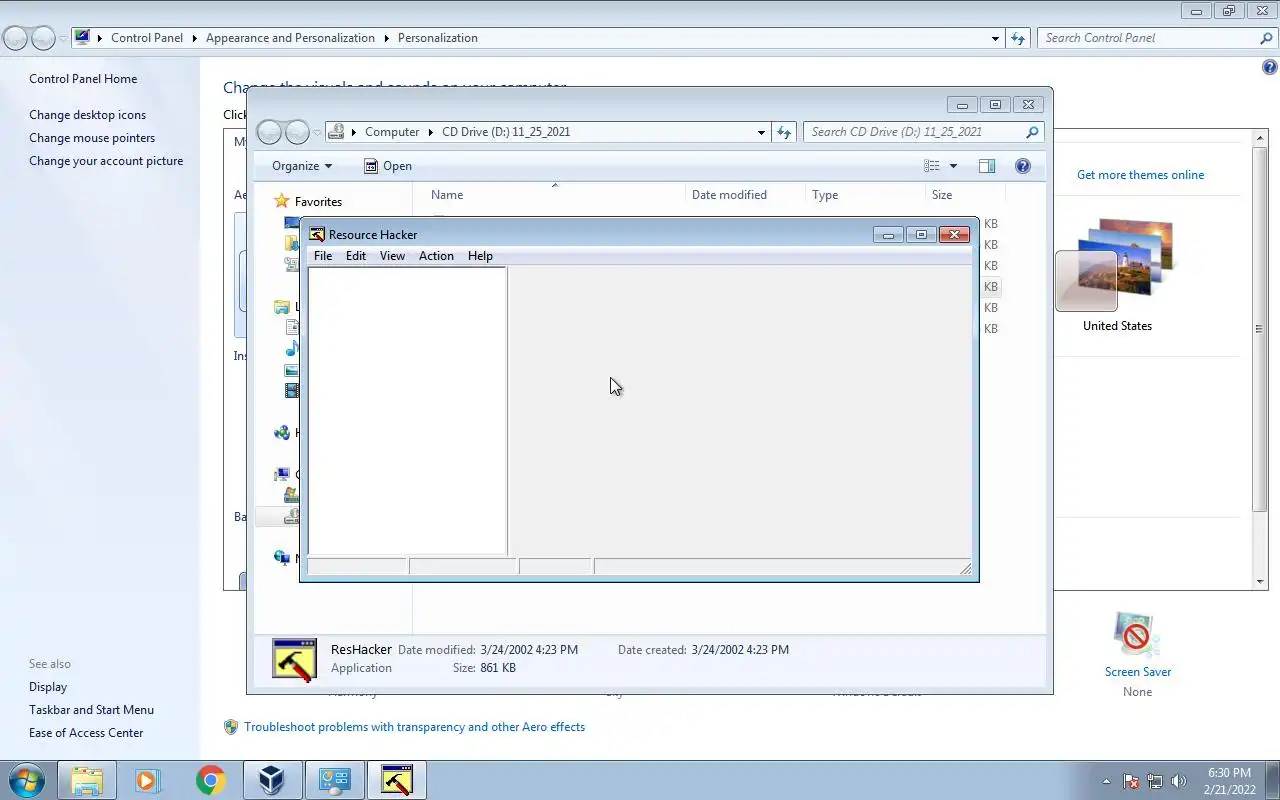Viewport: 1280px width, 800px height.
Task: Switch to Resource Hacker taskbar button
Action: point(396,780)
